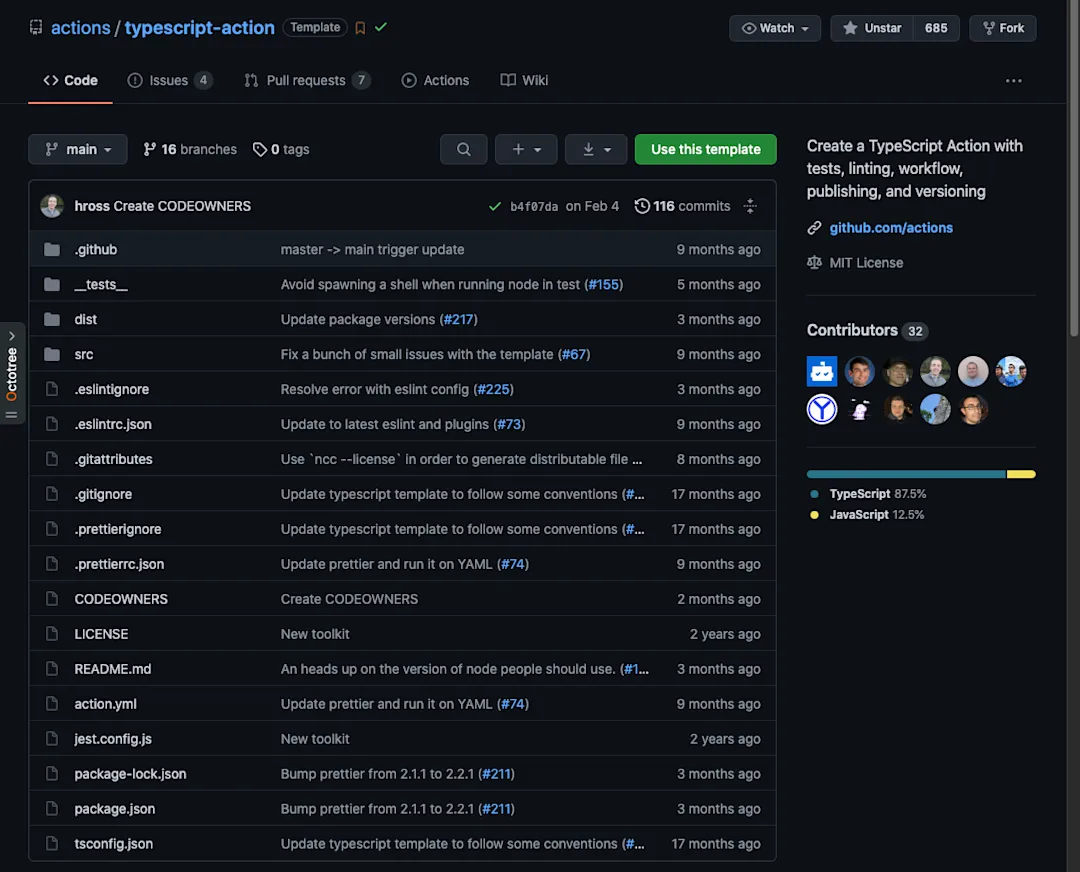Click the TypeScript section of the language bar
Screen dimensions: 1080x872
point(900,474)
